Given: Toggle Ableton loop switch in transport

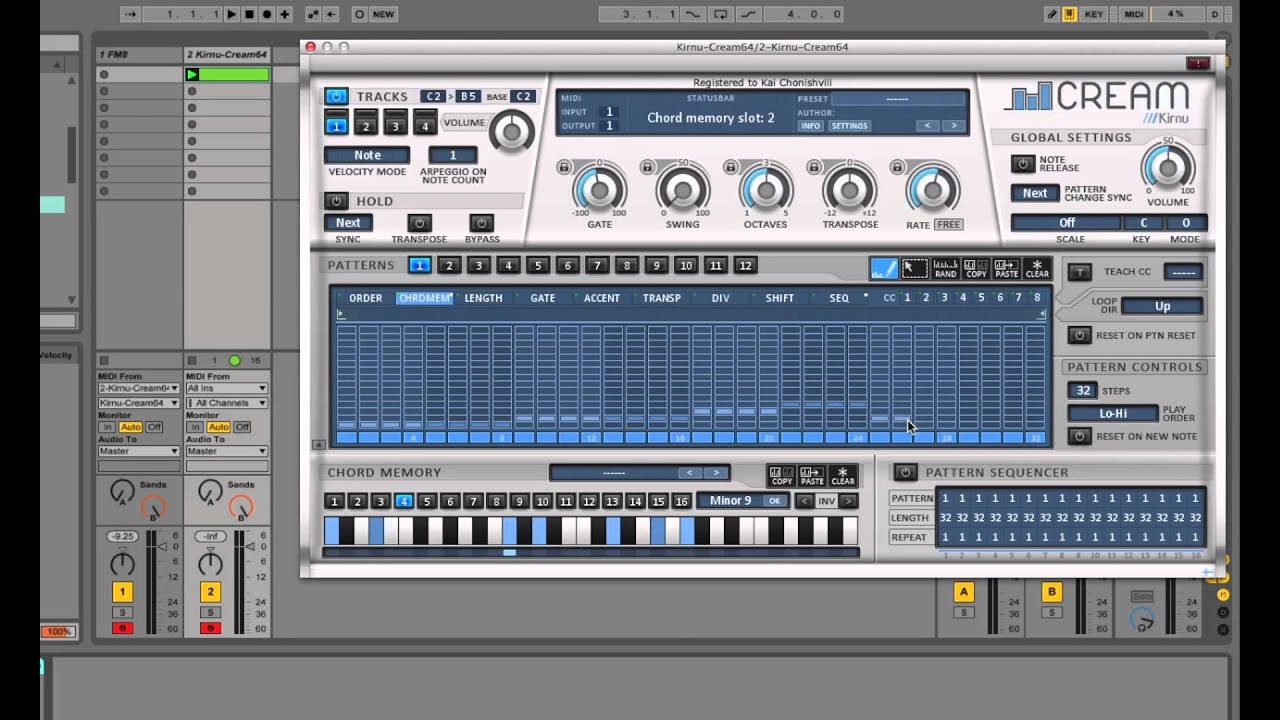Looking at the screenshot, I should 721,14.
